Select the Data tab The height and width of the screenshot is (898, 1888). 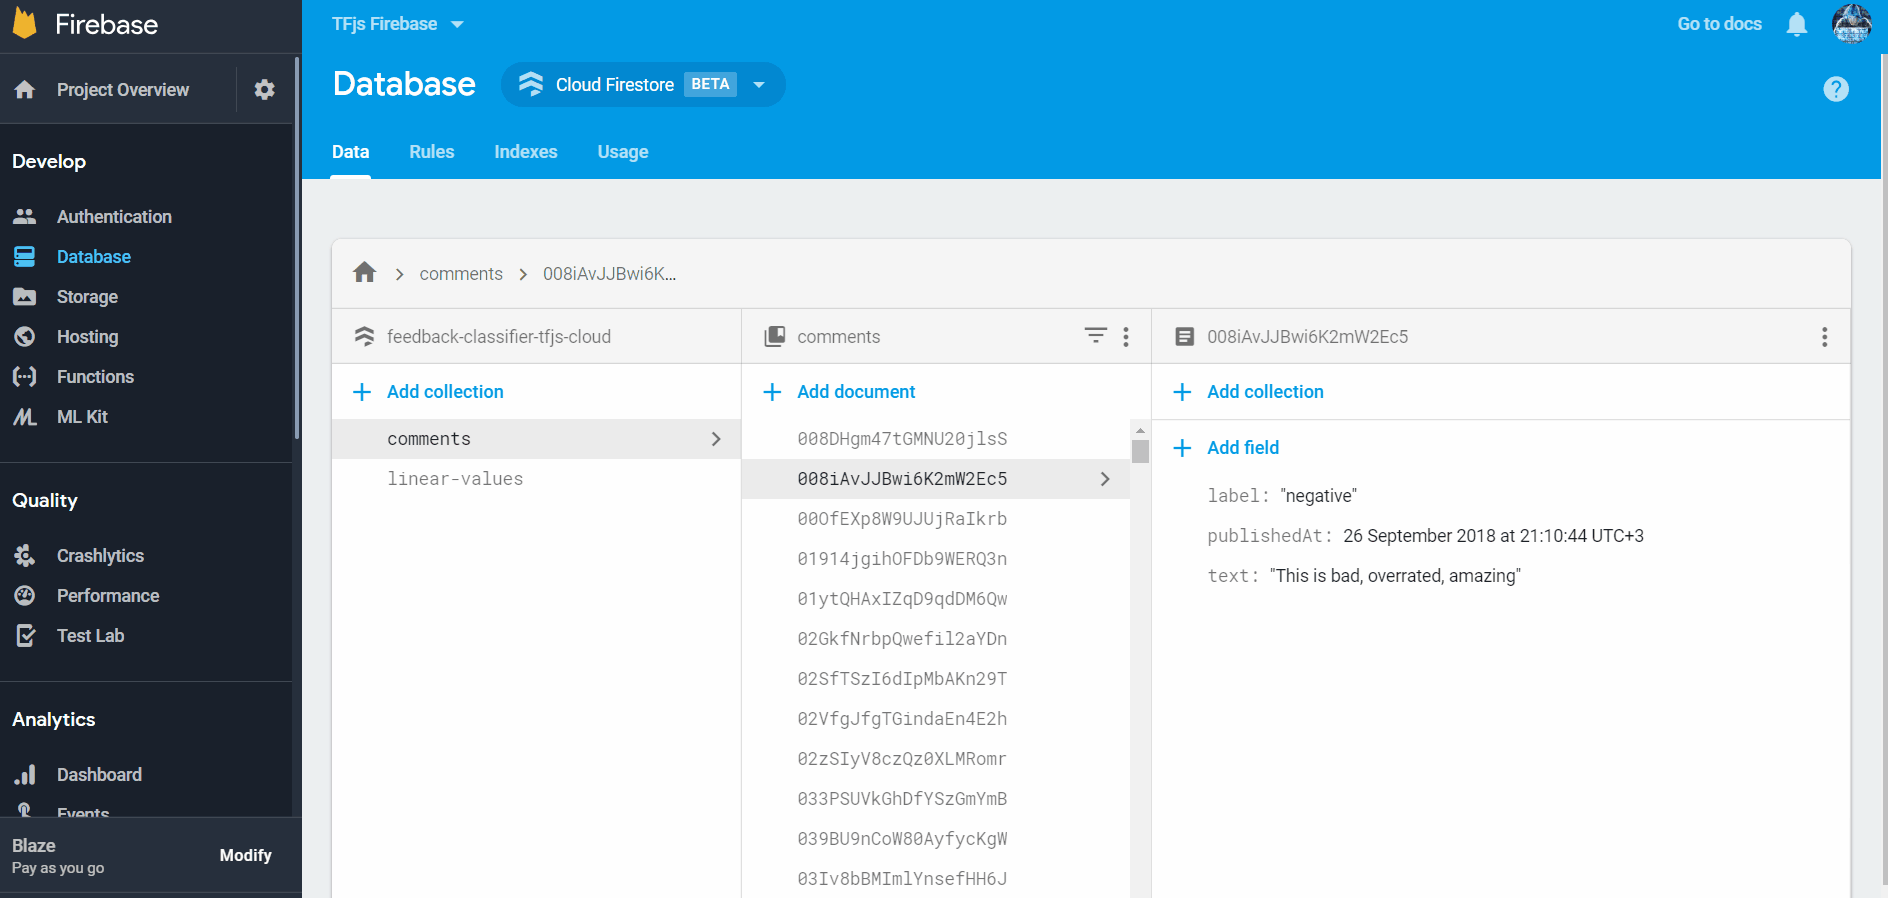pyautogui.click(x=351, y=152)
